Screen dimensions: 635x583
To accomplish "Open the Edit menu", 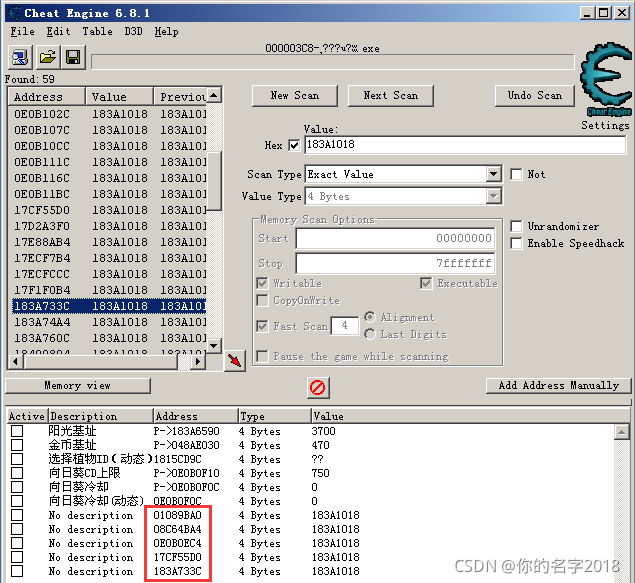I will pyautogui.click(x=58, y=32).
